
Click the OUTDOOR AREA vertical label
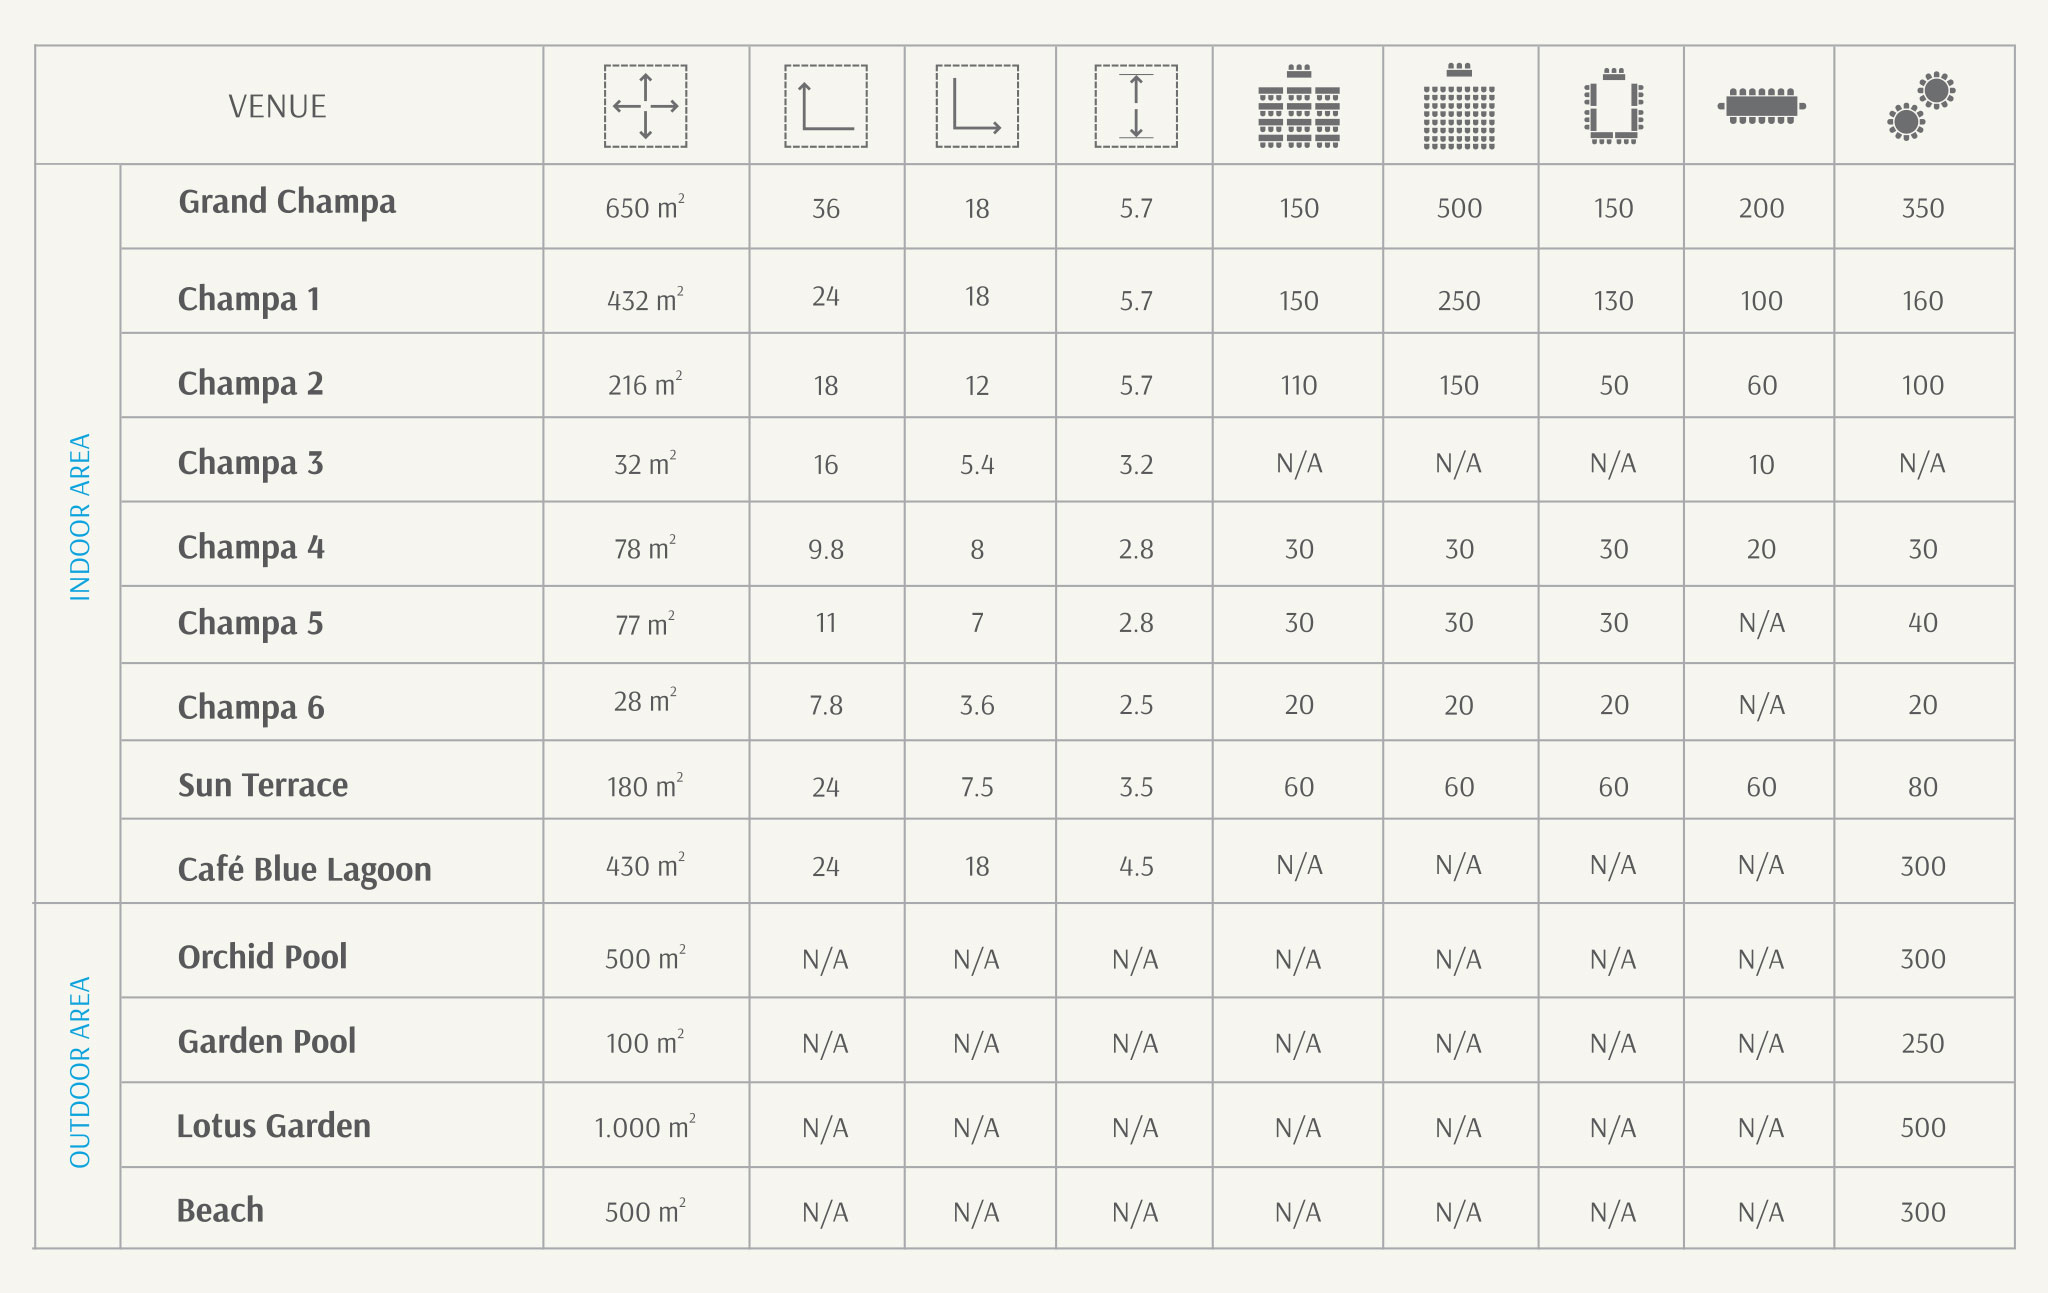pos(80,1072)
